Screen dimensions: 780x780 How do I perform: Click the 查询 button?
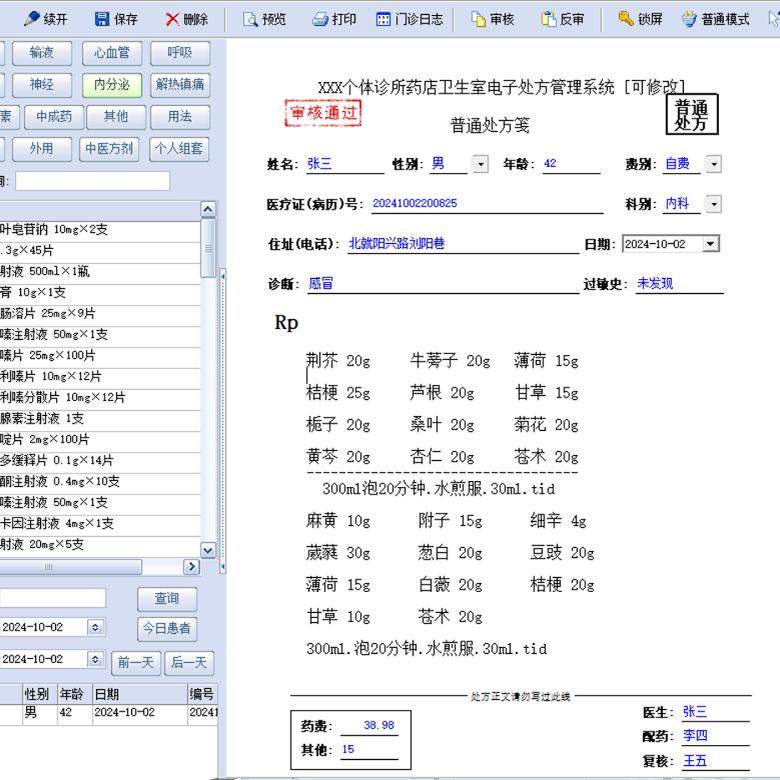click(x=167, y=599)
